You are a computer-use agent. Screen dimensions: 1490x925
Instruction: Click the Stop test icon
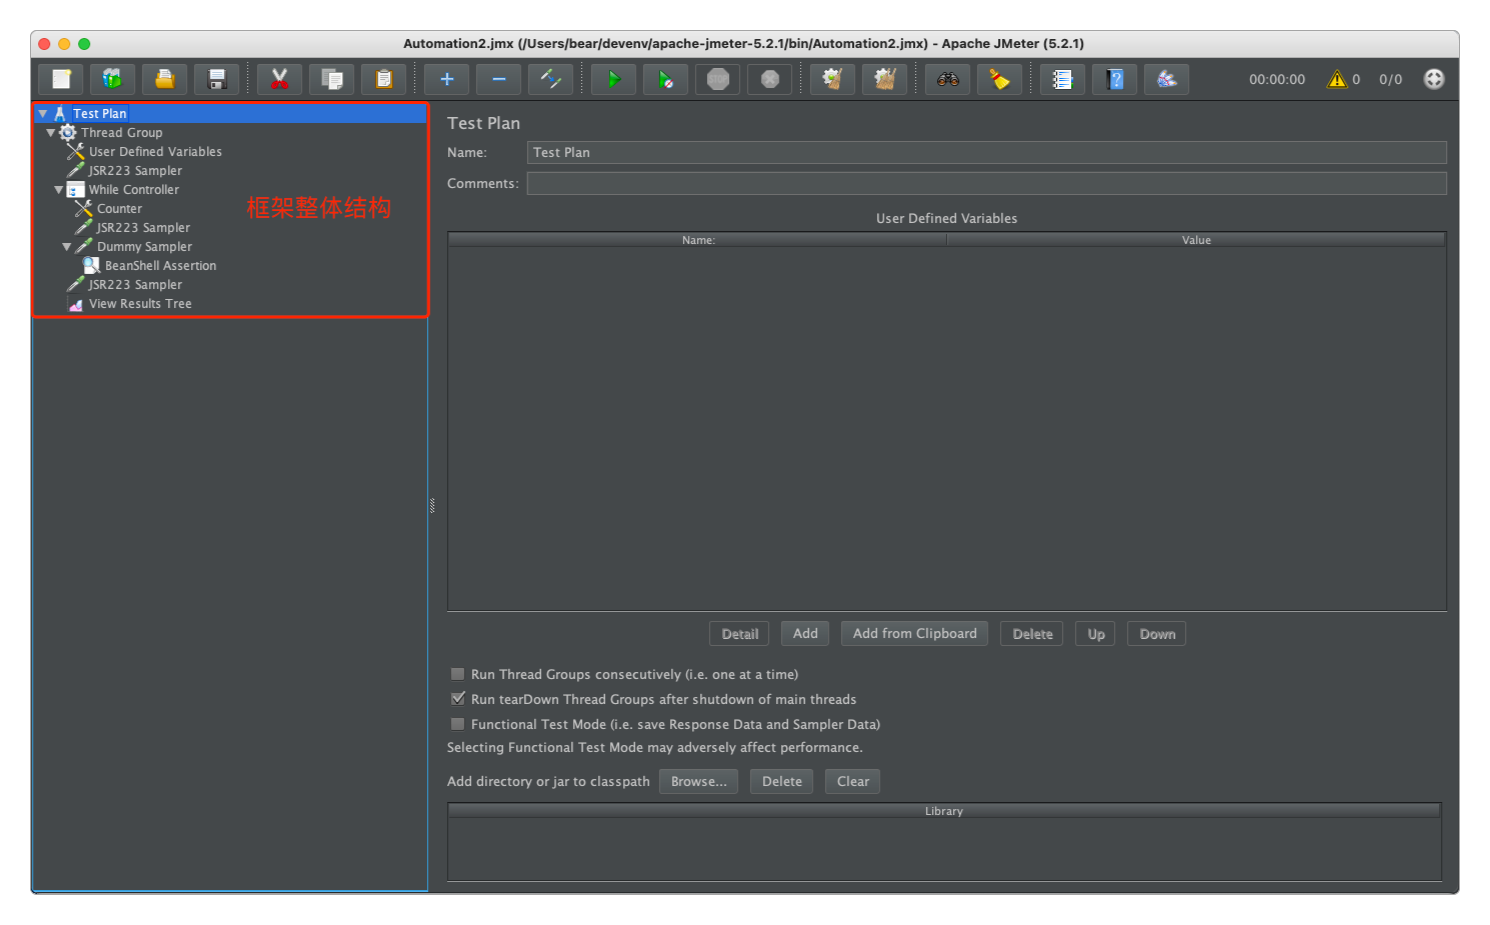717,79
